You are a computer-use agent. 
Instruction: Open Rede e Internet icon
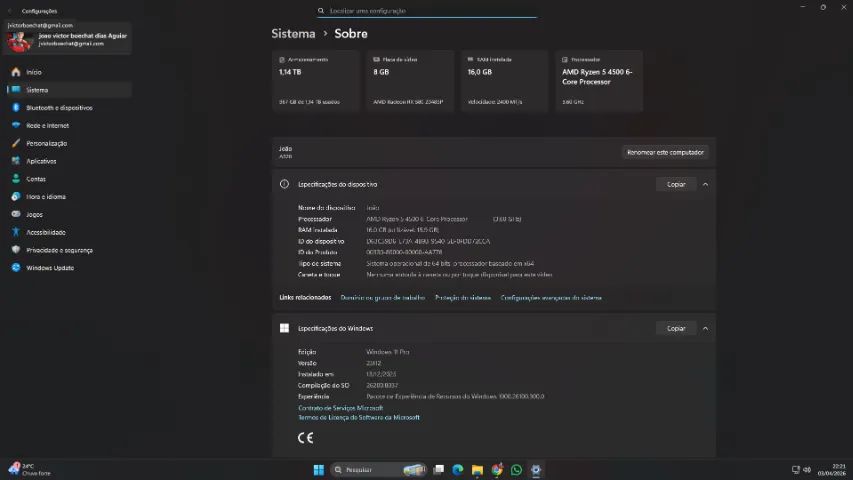coord(16,125)
